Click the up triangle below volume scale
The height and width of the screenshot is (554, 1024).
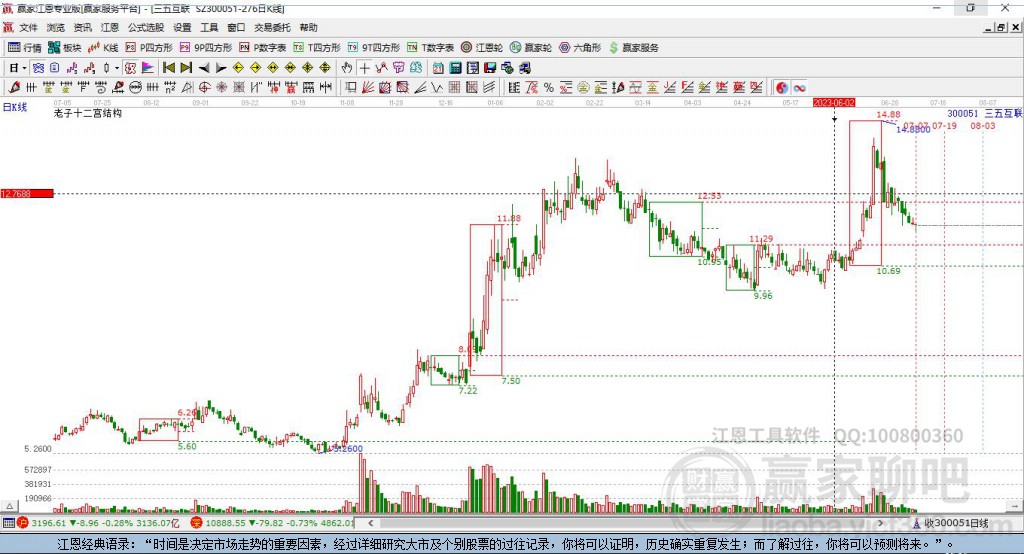pyautogui.click(x=9, y=506)
